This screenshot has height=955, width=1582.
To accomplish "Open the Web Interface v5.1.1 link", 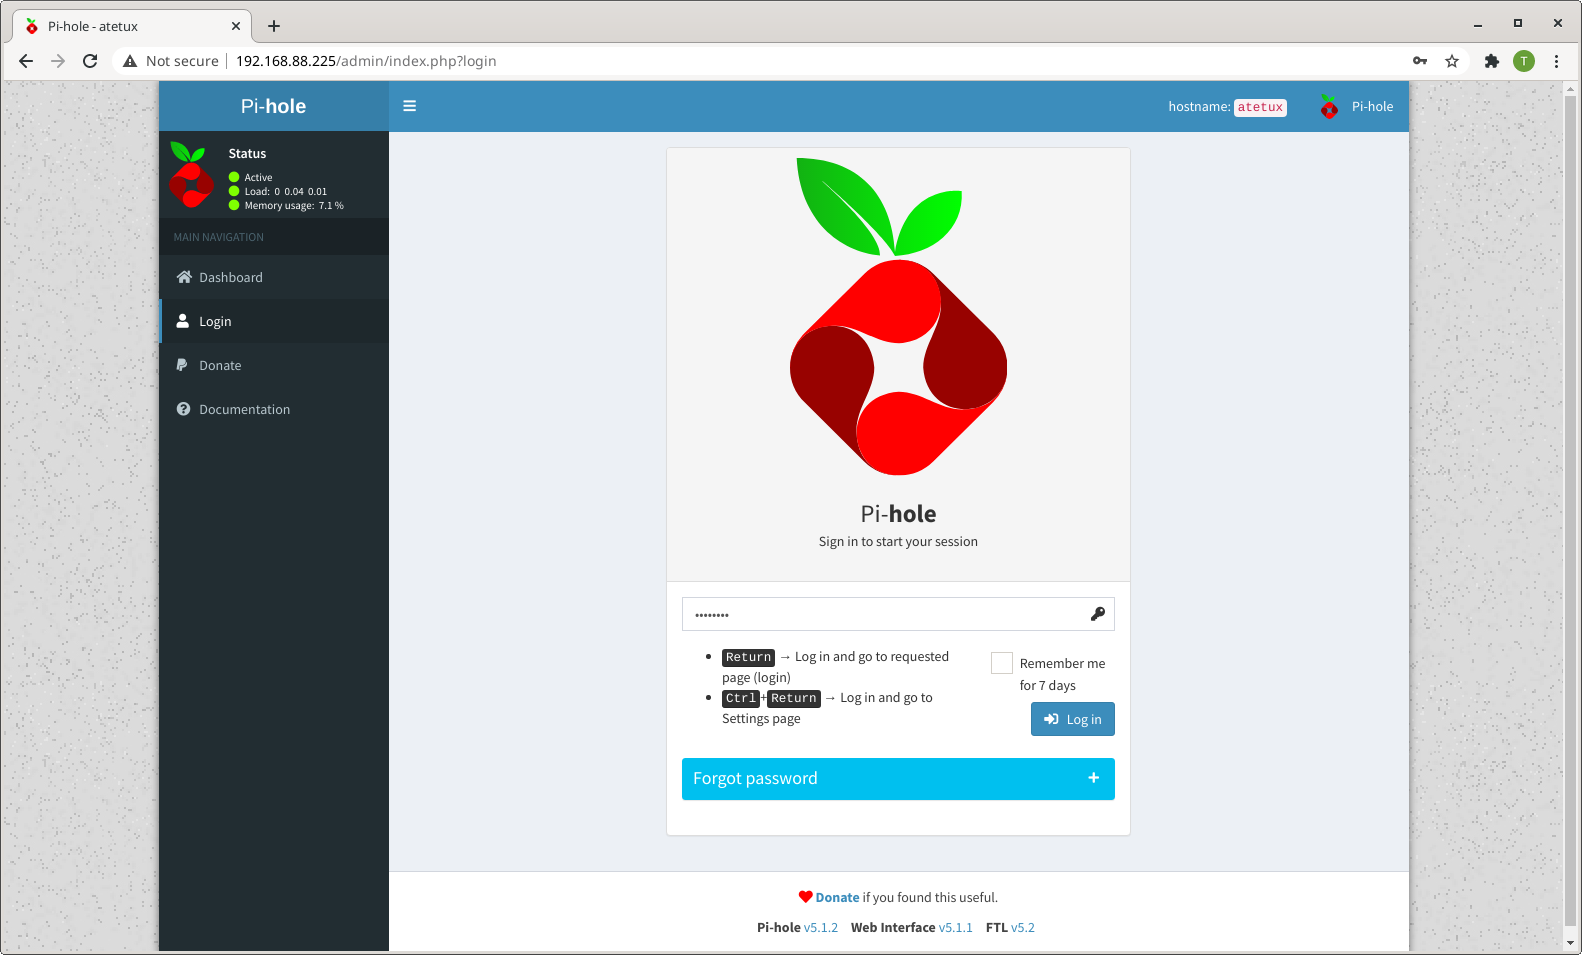I will [955, 928].
